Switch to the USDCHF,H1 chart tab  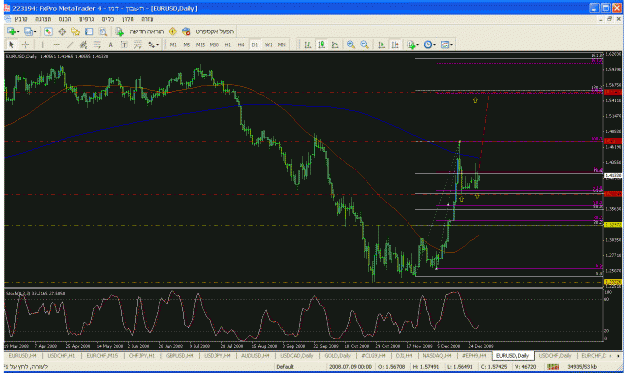coord(61,355)
